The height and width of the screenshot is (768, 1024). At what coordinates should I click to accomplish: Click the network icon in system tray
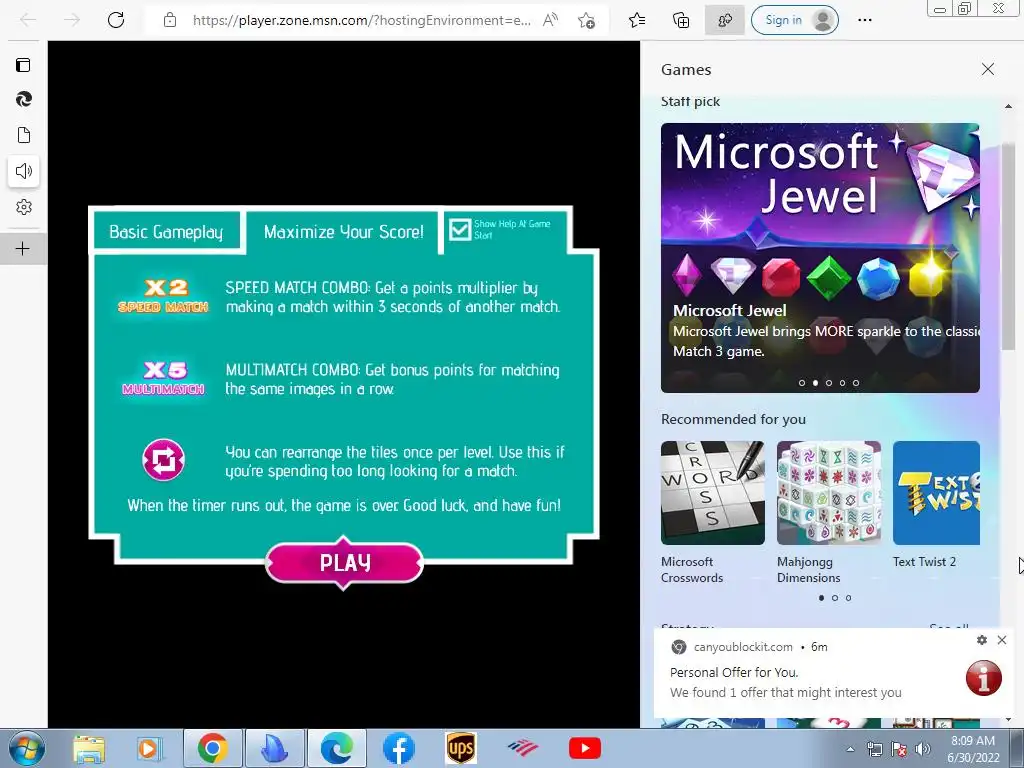pyautogui.click(x=874, y=749)
